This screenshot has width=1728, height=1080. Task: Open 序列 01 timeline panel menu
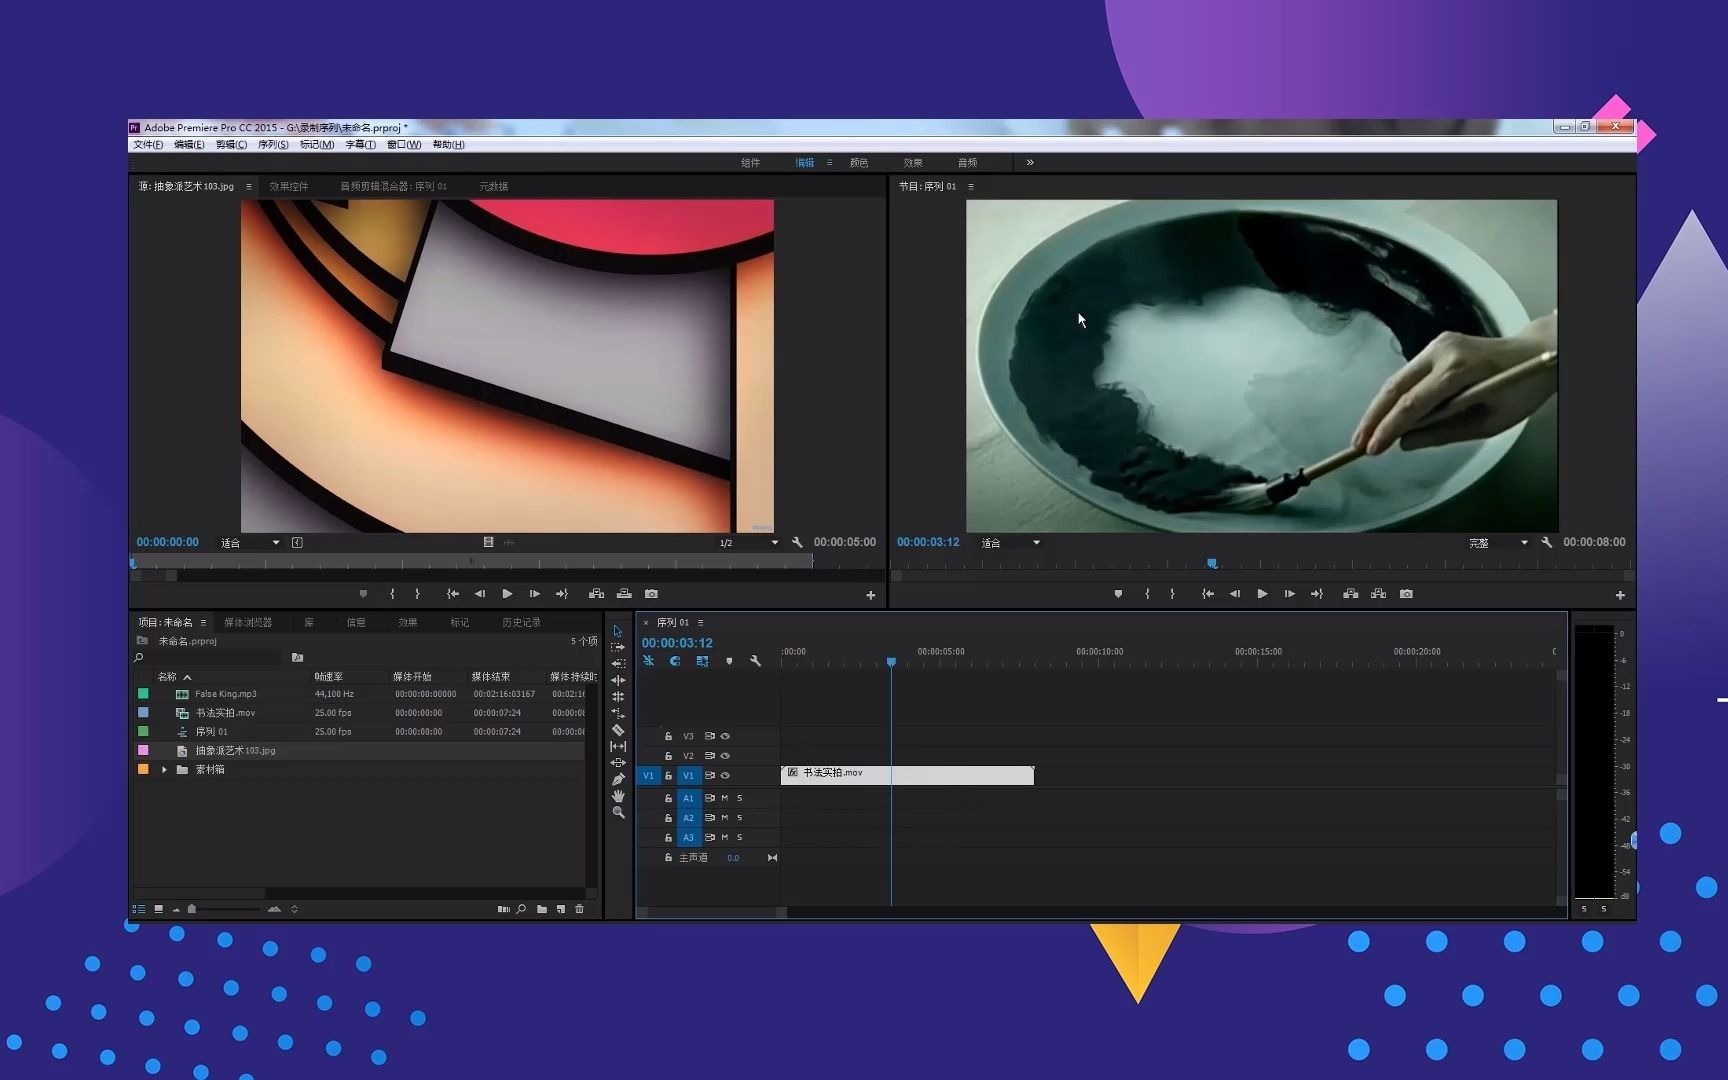click(x=700, y=622)
